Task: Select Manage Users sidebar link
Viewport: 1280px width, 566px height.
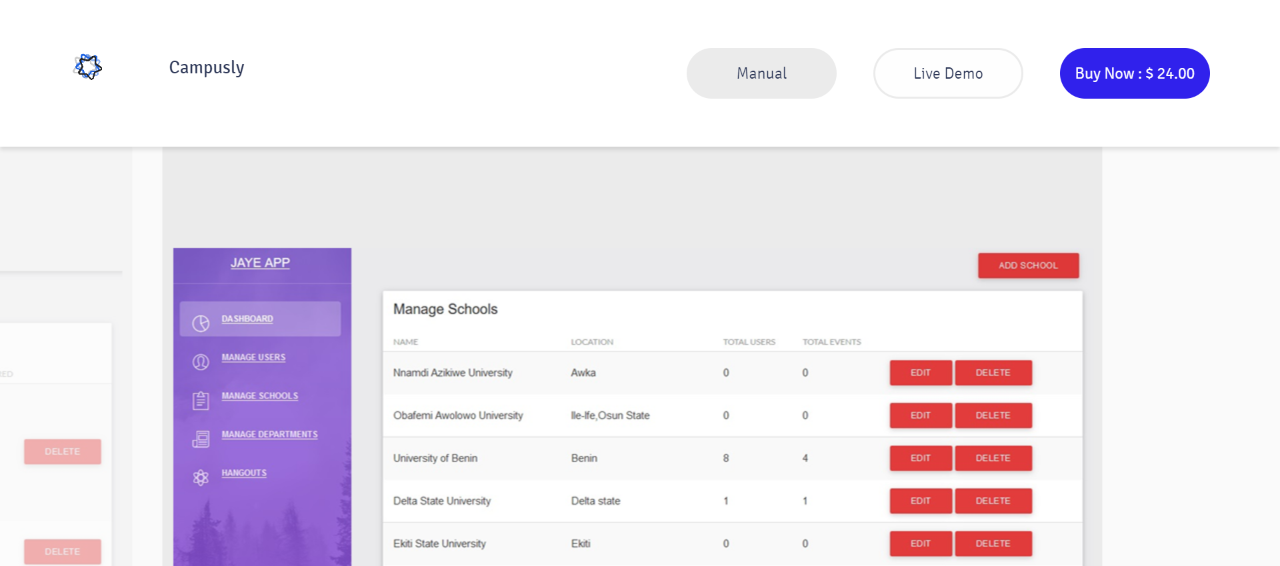Action: click(x=253, y=357)
